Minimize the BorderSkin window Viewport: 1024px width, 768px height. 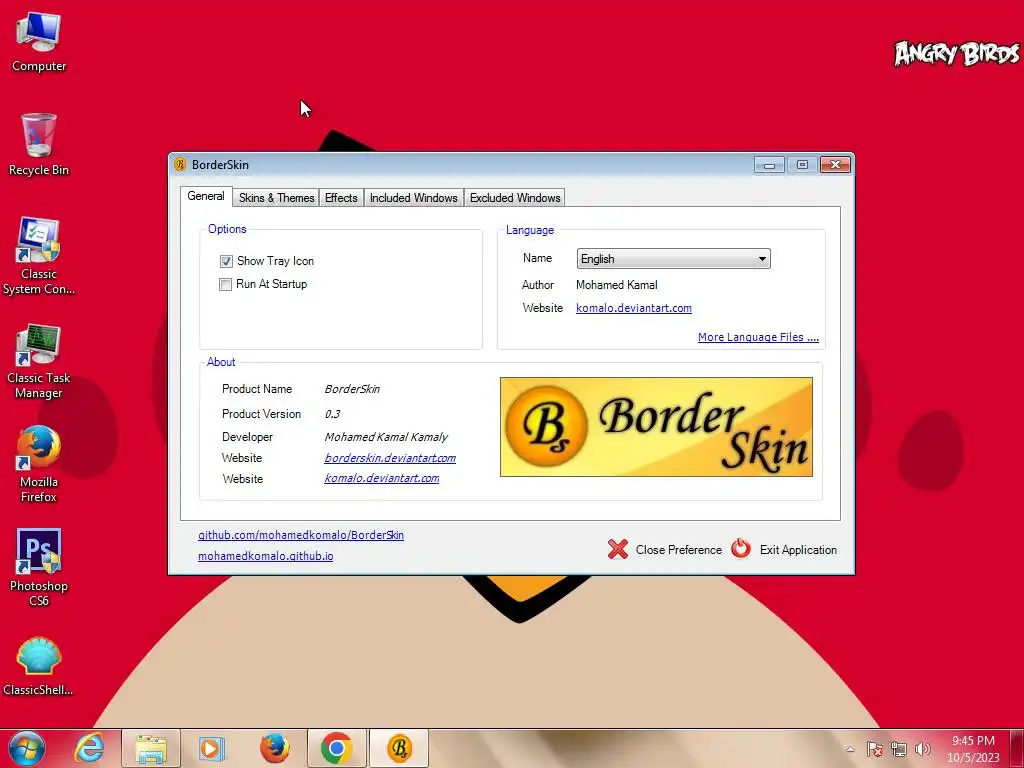pos(769,165)
